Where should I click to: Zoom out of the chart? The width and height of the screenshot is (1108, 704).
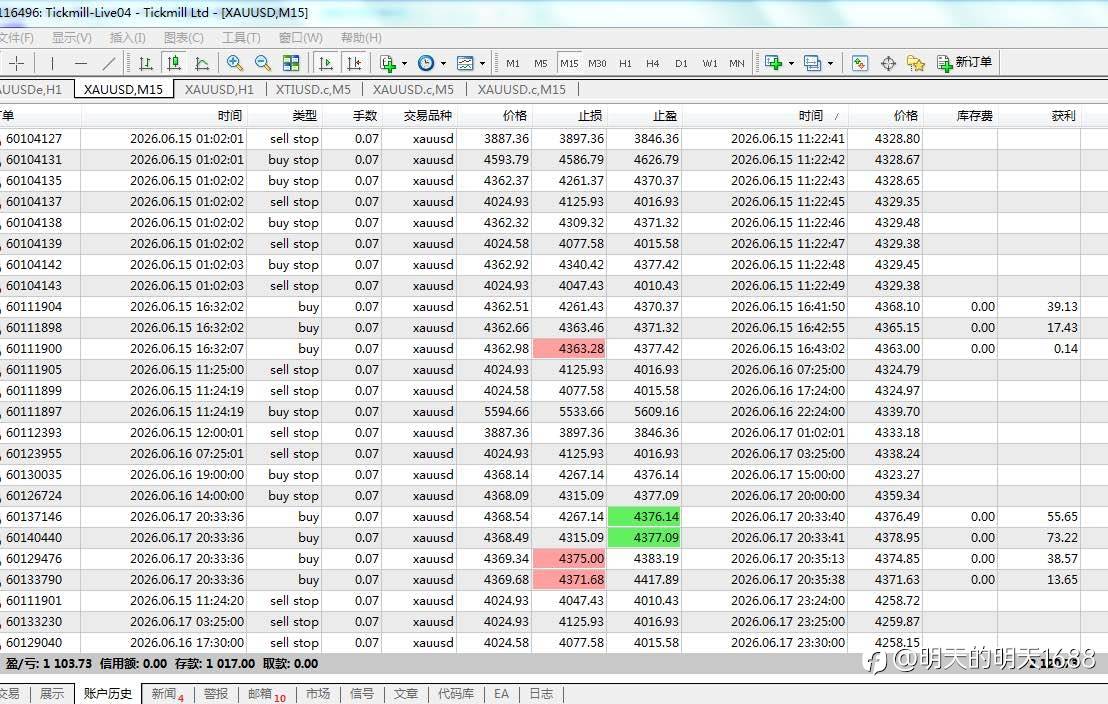click(x=263, y=63)
